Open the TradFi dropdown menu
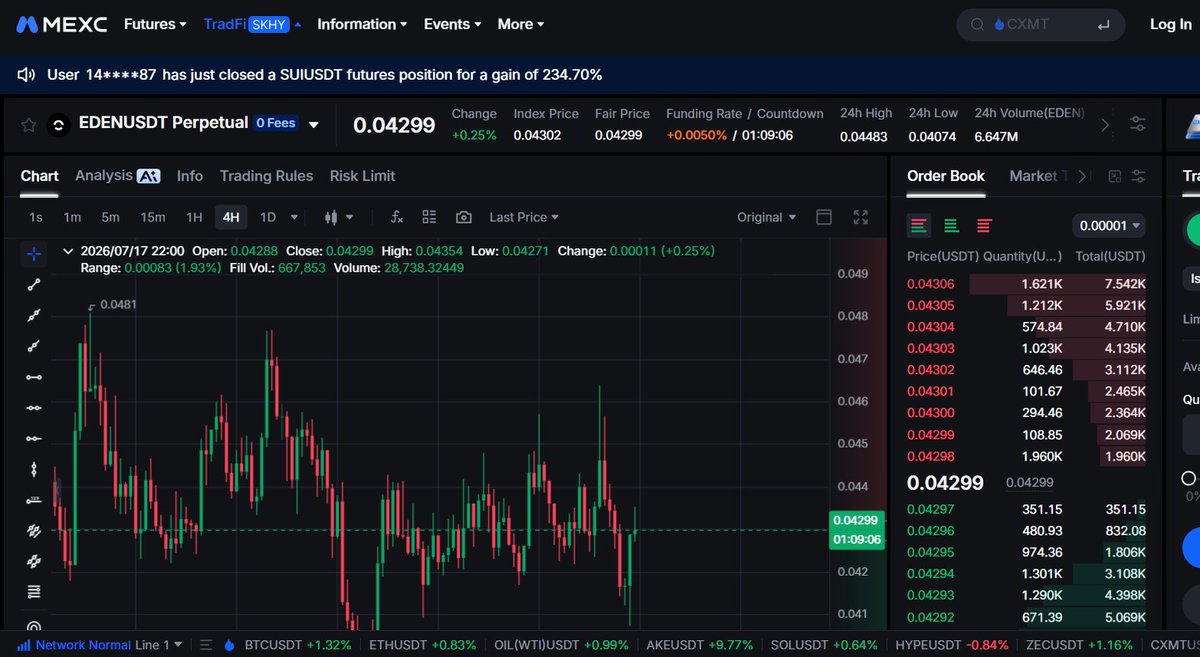The image size is (1200, 657). 252,24
